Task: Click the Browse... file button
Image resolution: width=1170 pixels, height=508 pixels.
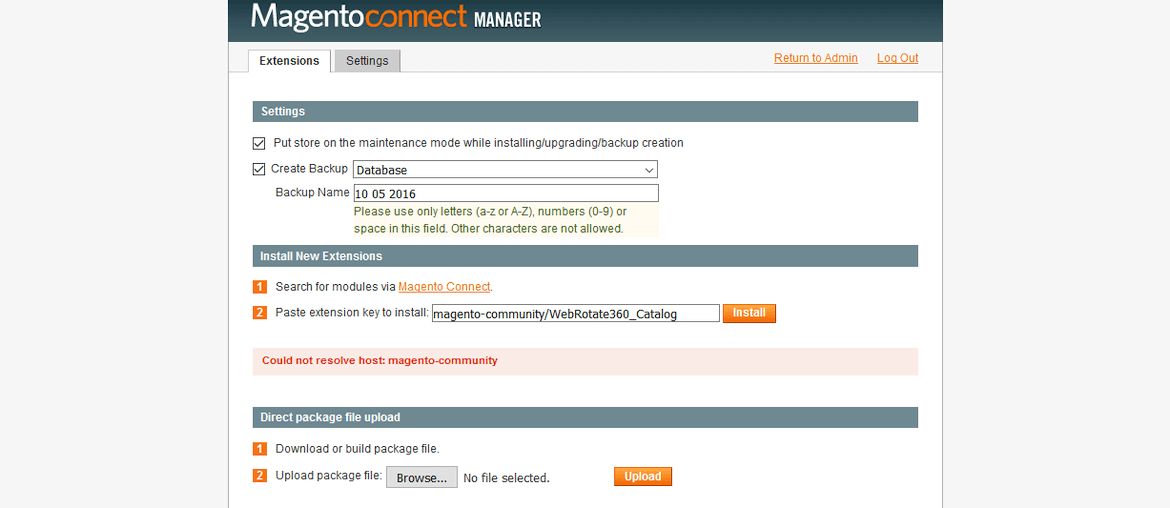Action: tap(422, 477)
